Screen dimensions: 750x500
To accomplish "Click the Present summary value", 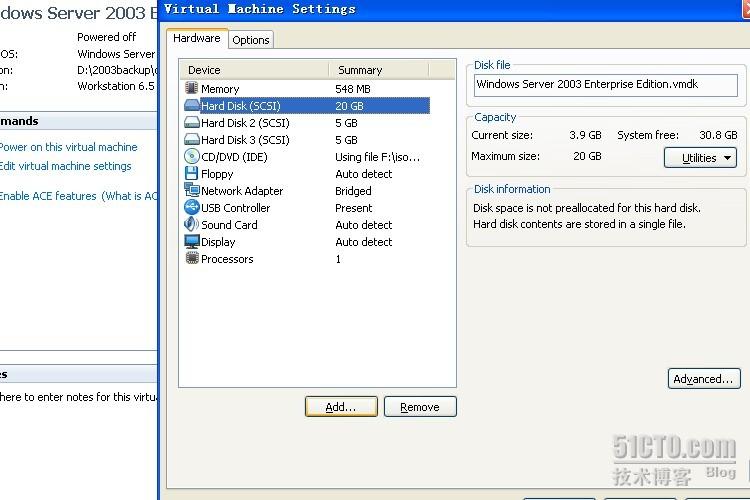I will click(x=354, y=208).
